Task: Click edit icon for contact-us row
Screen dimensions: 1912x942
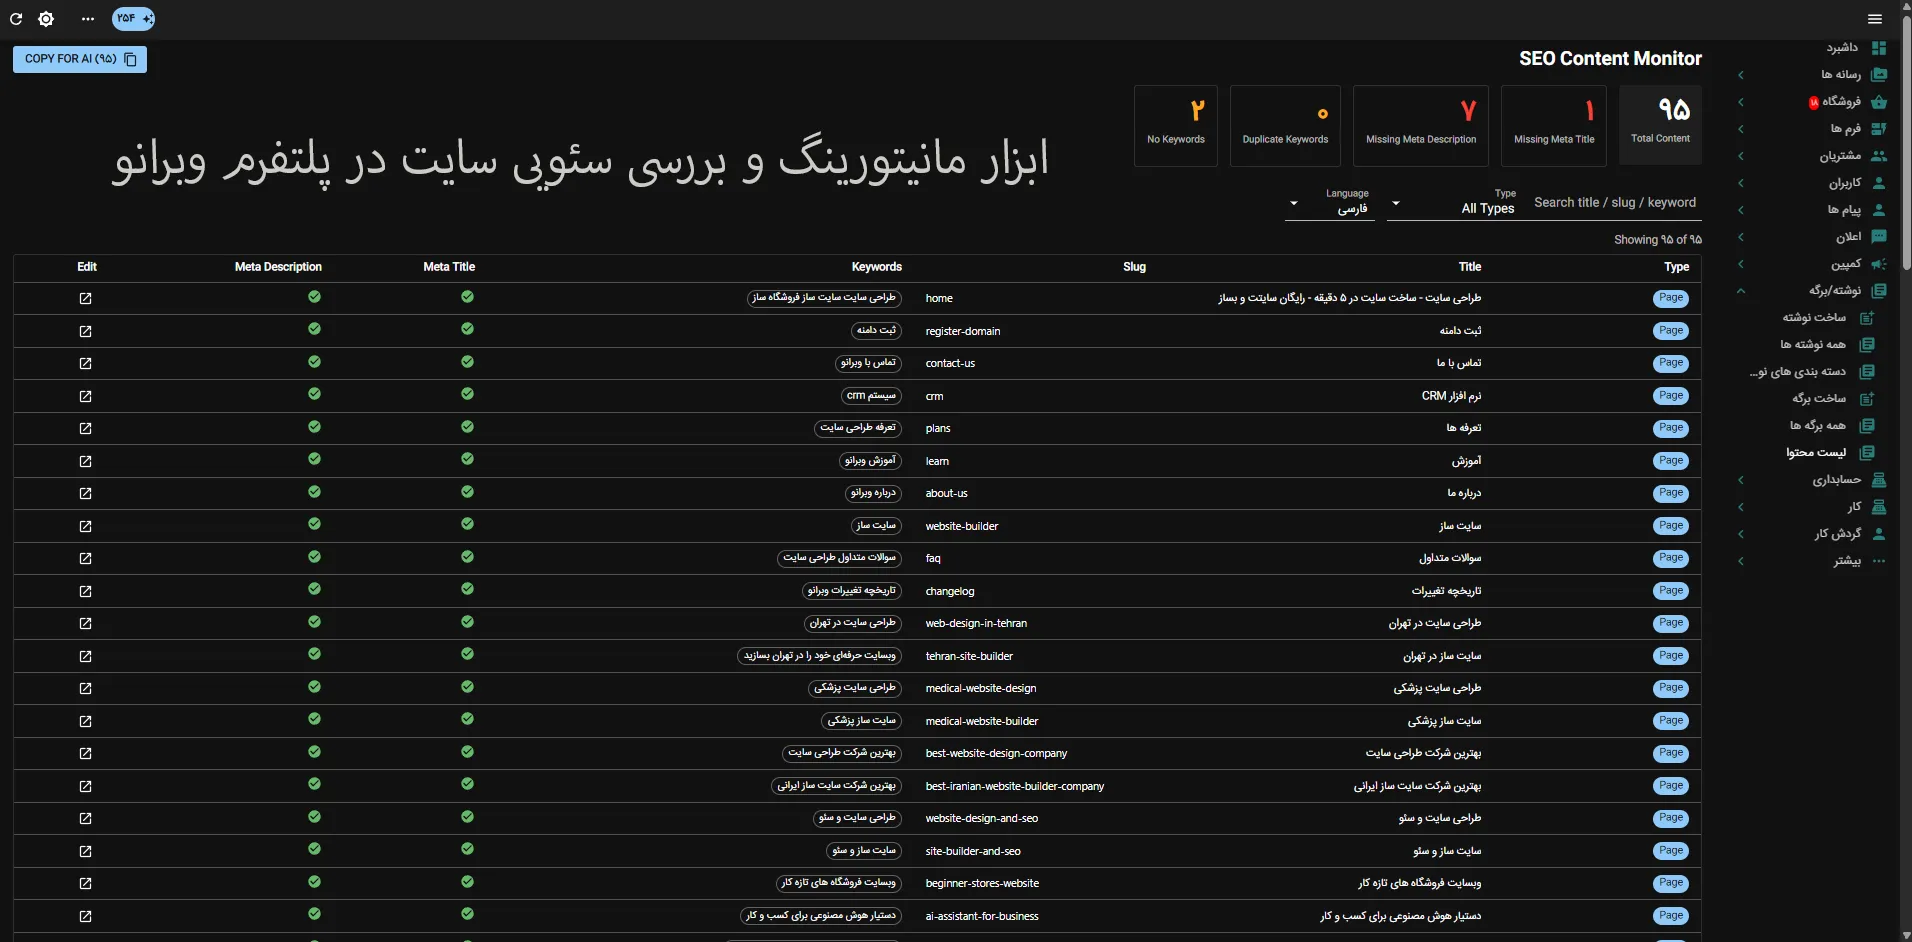Action: pos(85,363)
